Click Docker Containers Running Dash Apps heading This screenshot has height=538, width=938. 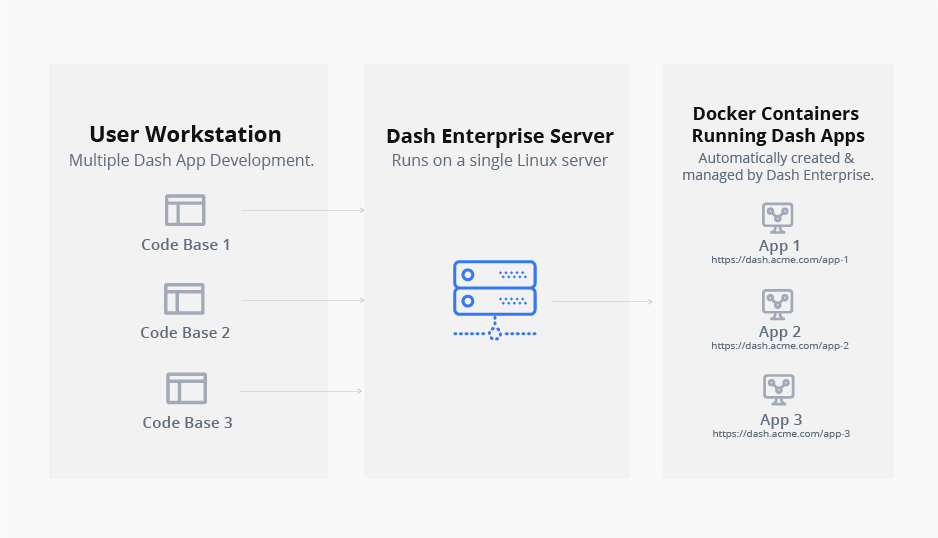coord(778,124)
